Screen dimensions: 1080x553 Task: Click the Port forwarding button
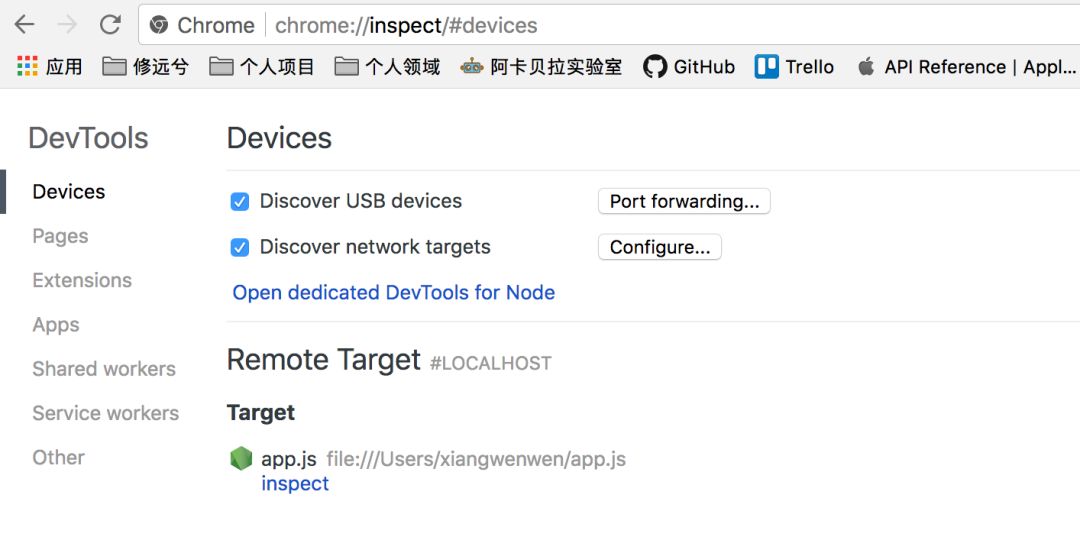tap(684, 202)
